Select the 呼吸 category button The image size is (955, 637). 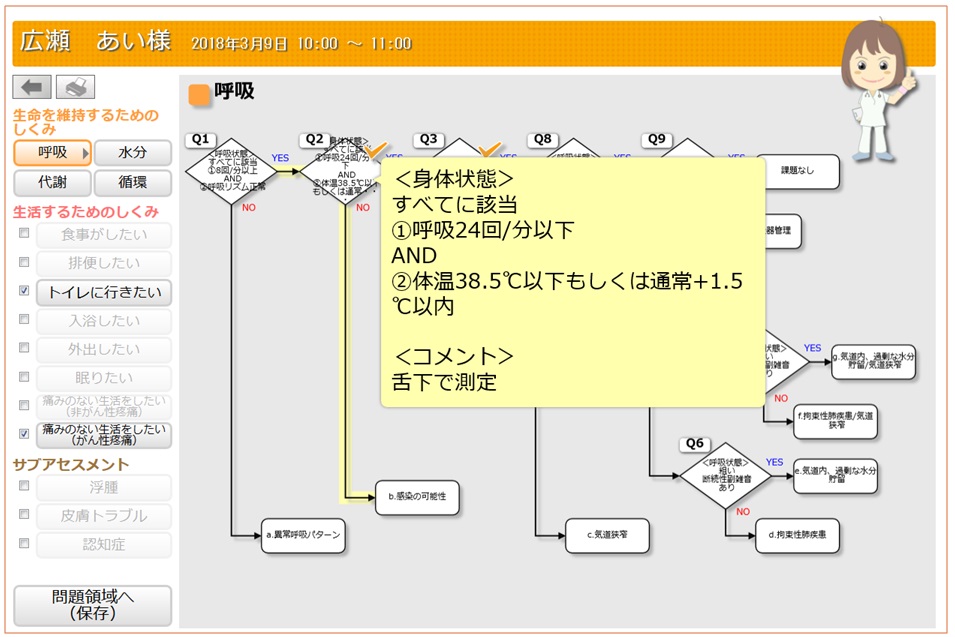tap(52, 153)
